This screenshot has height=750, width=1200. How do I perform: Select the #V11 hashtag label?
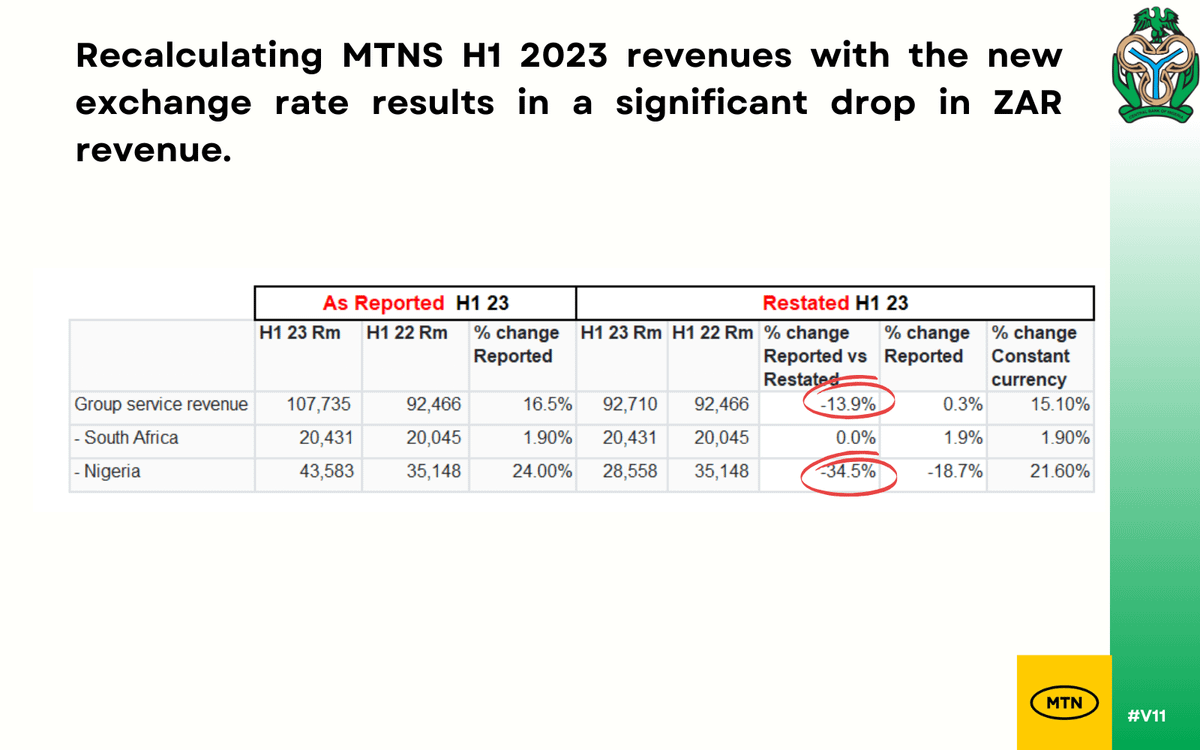click(x=1146, y=716)
